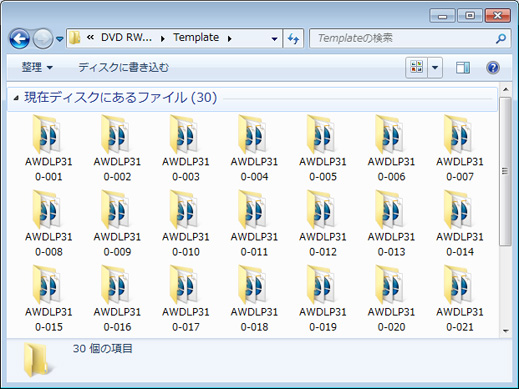
Task: Select folder AWDLP310-019
Action: [323, 299]
